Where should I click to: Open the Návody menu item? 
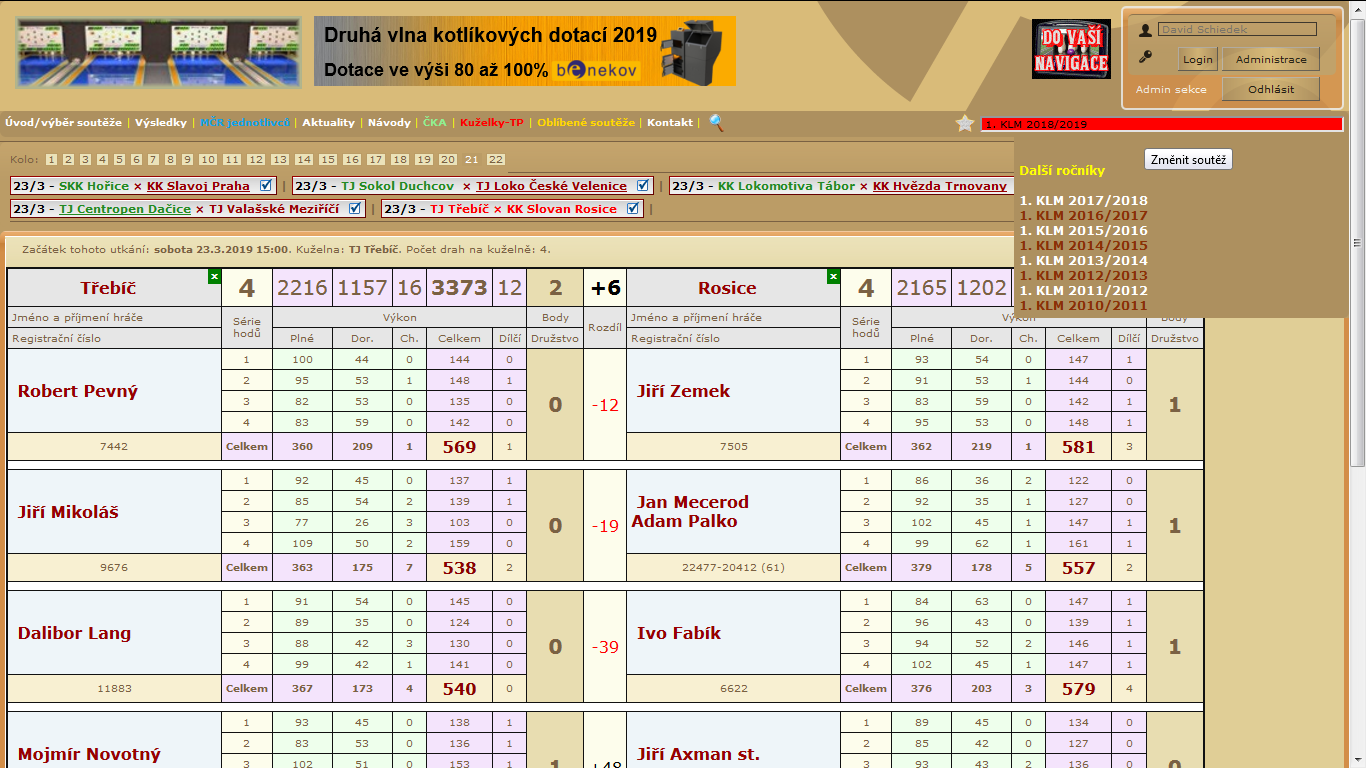click(389, 122)
